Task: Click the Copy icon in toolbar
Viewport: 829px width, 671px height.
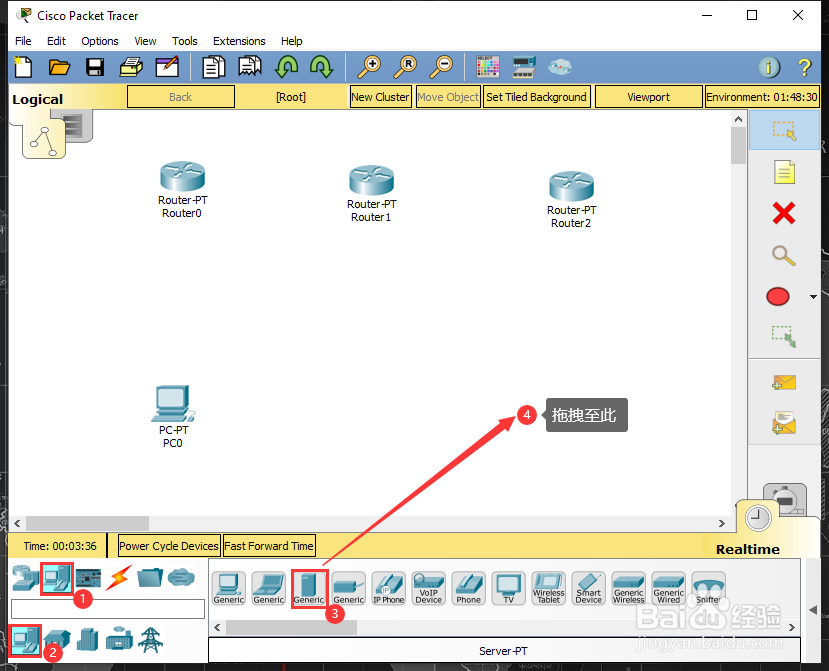Action: click(x=214, y=67)
